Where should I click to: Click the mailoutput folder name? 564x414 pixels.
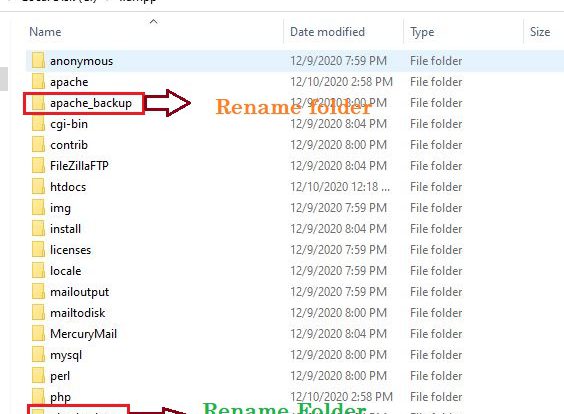coord(79,292)
